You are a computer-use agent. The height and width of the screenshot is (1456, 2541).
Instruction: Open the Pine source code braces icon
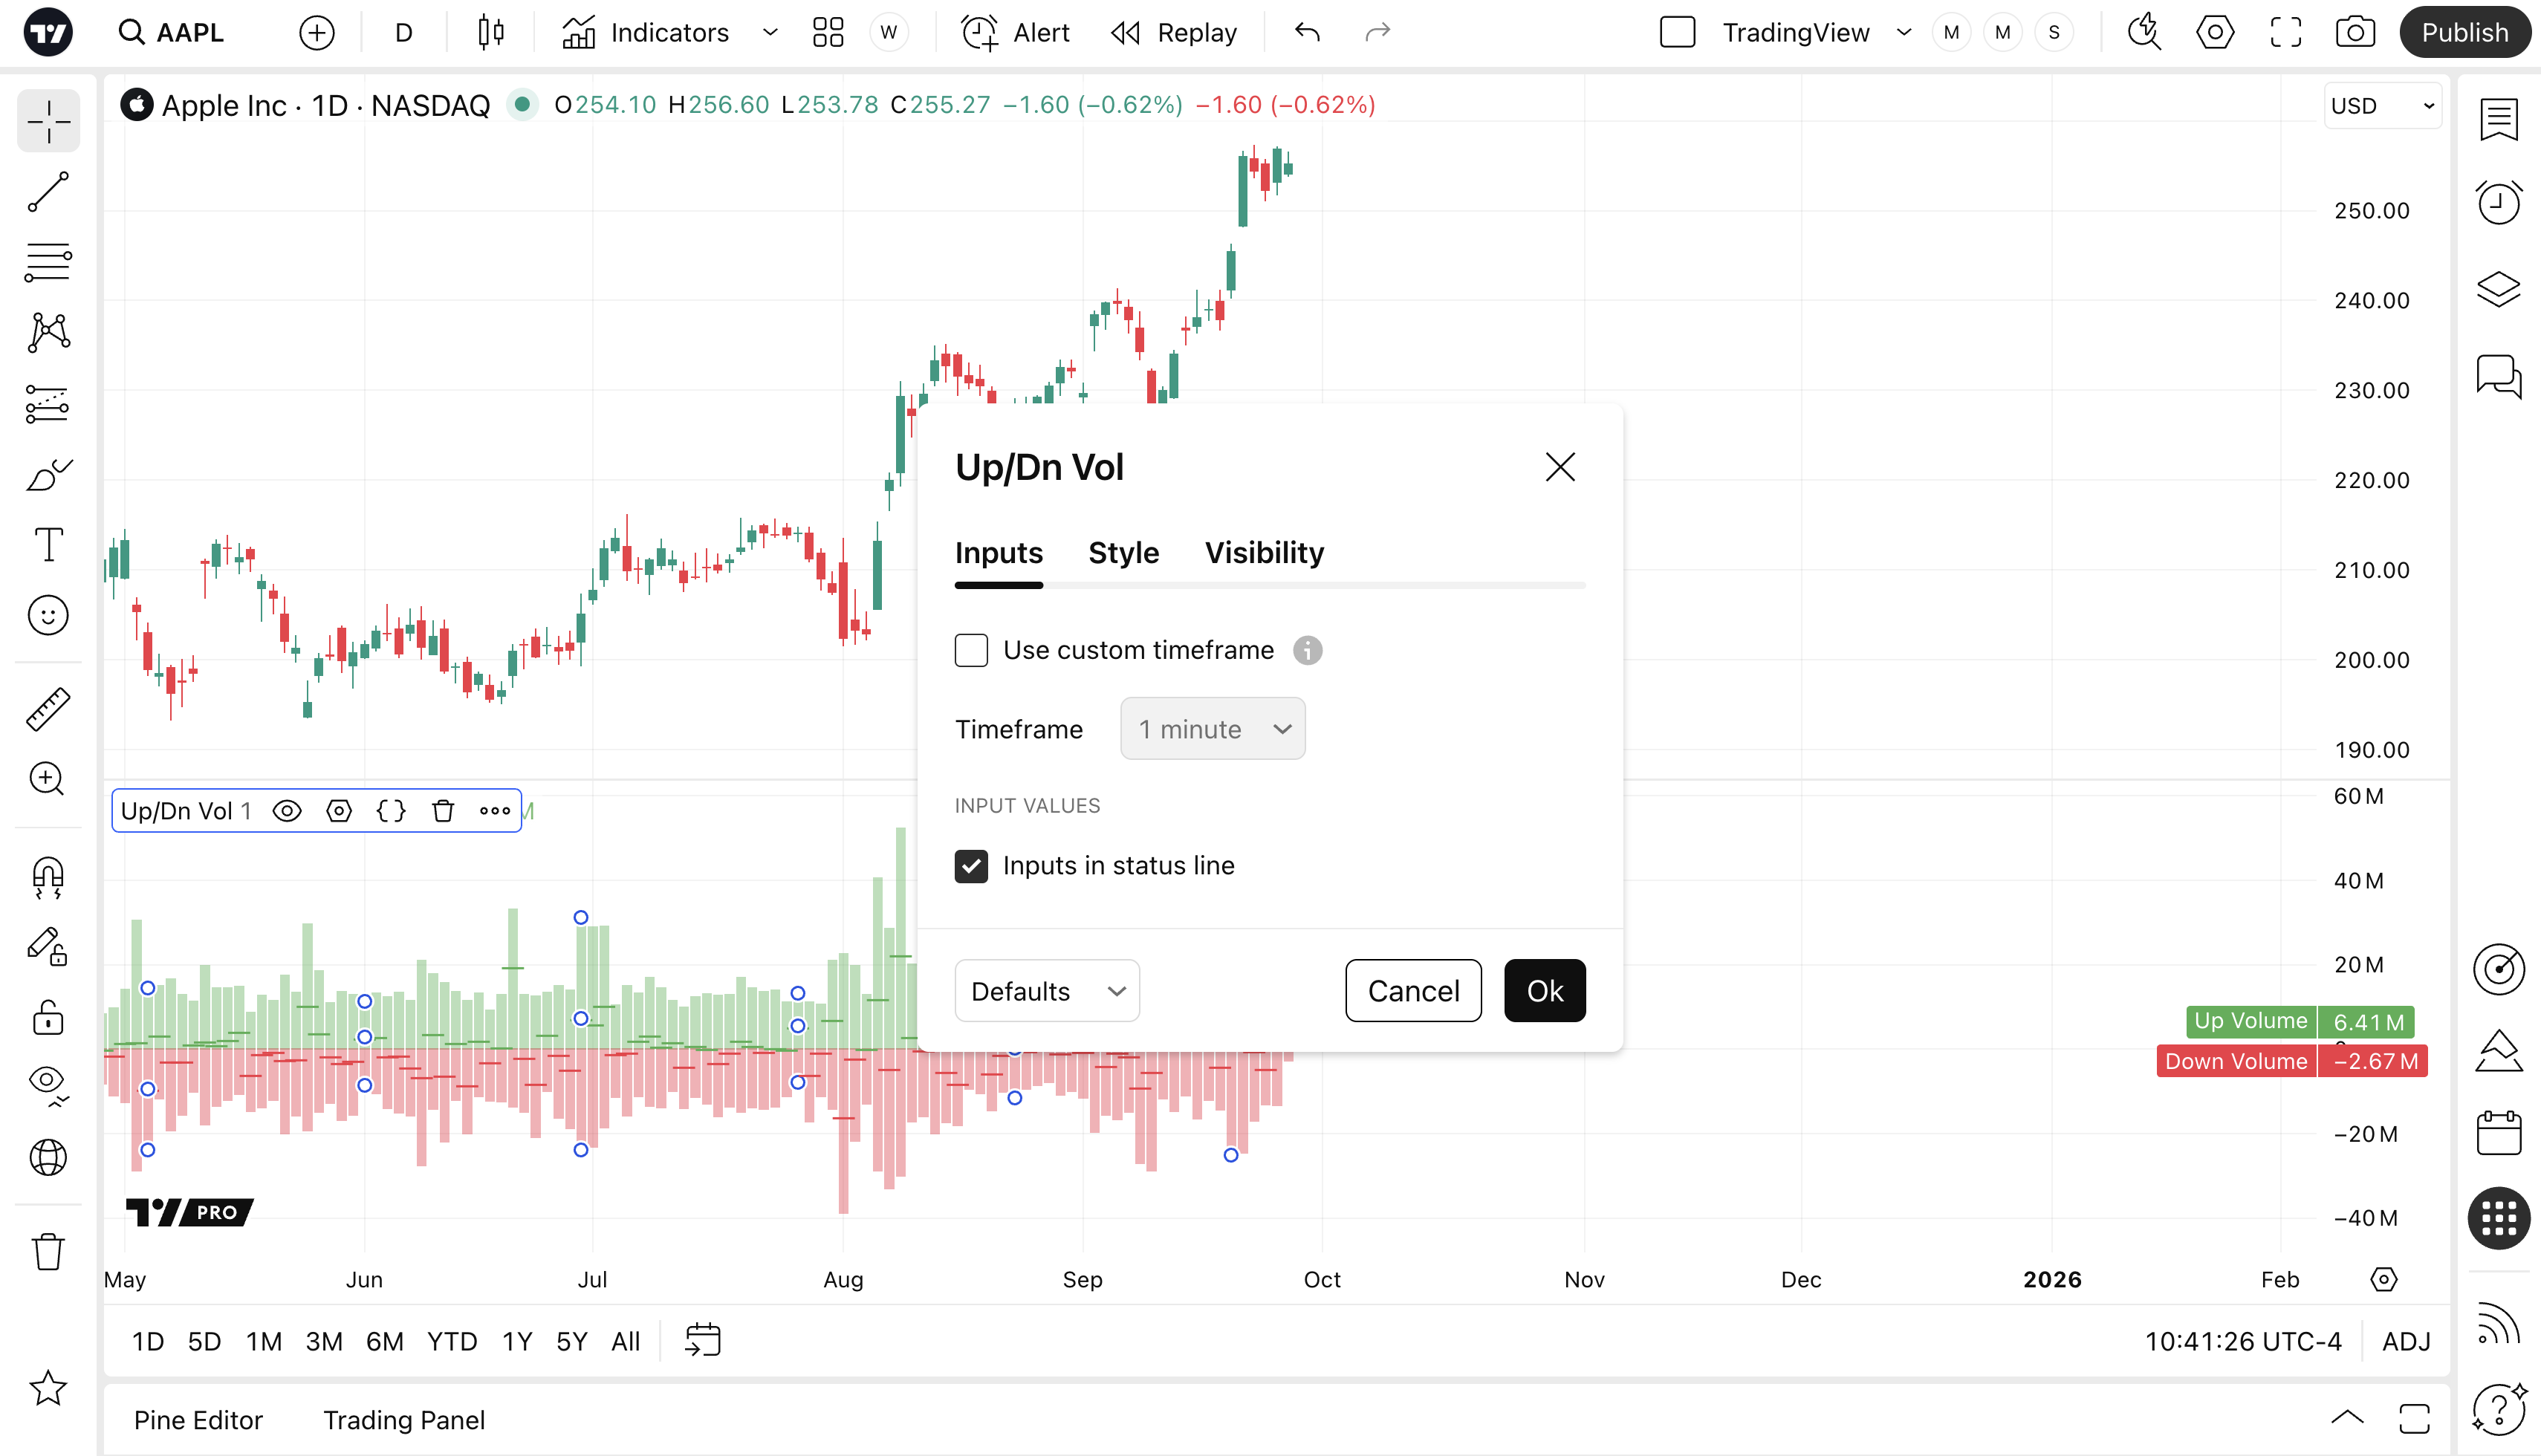click(x=391, y=811)
